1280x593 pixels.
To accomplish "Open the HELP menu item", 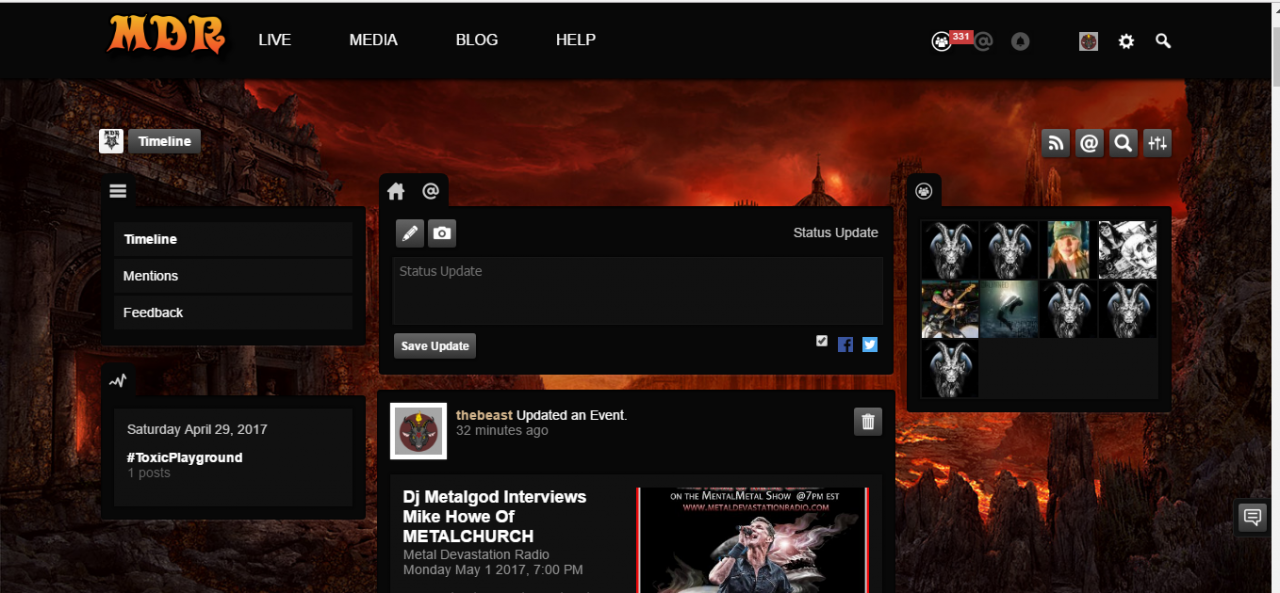I will click(x=575, y=40).
